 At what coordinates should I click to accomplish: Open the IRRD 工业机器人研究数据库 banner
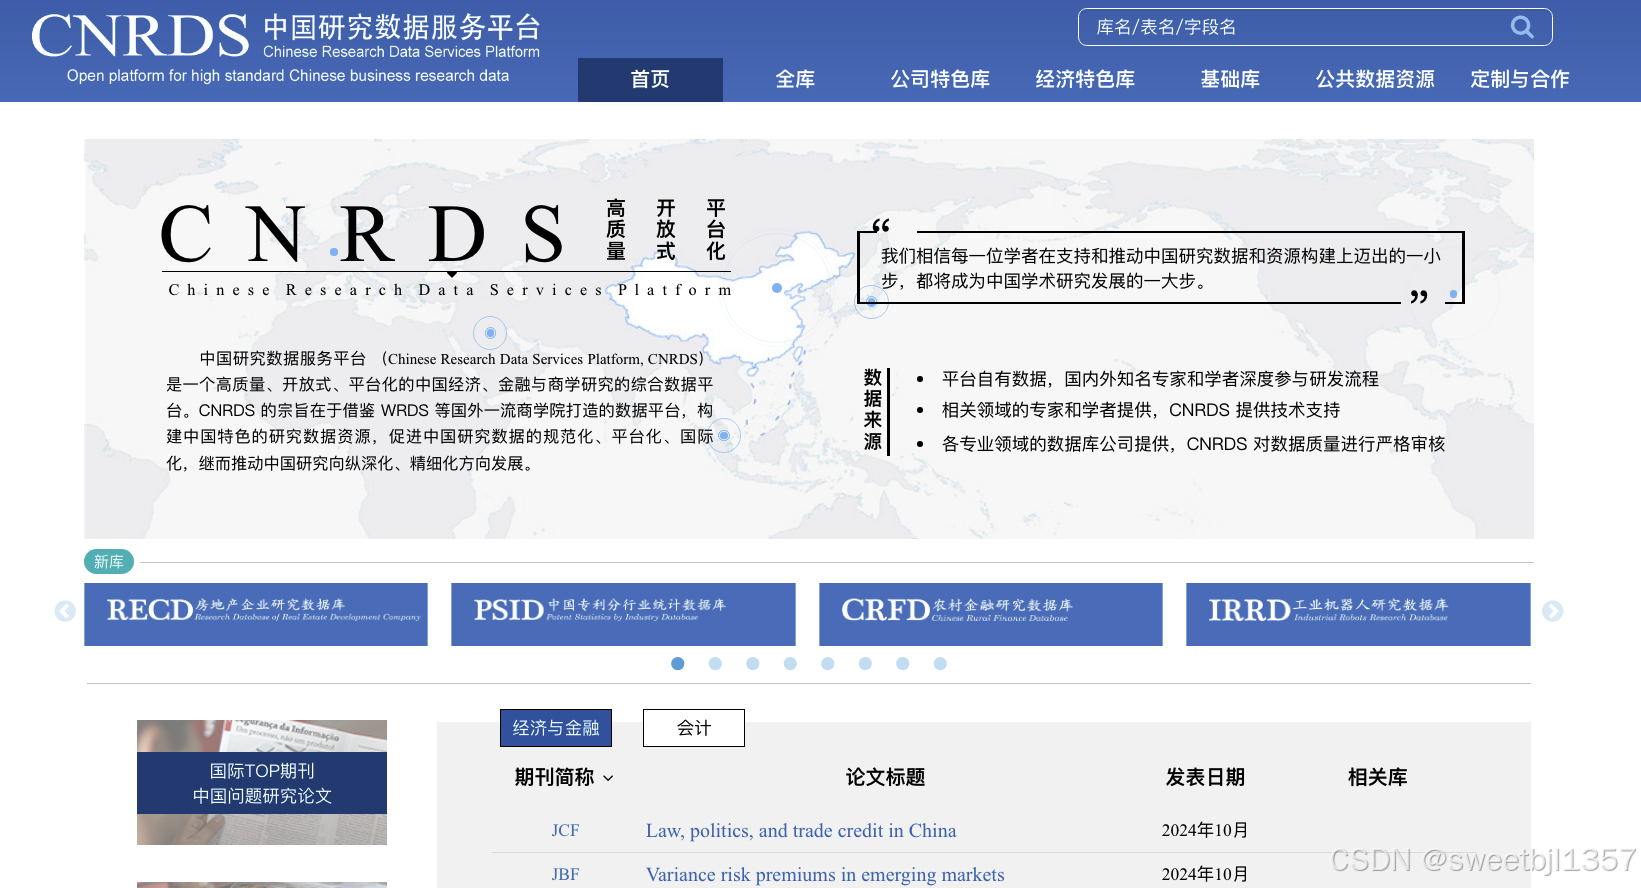pyautogui.click(x=1358, y=614)
